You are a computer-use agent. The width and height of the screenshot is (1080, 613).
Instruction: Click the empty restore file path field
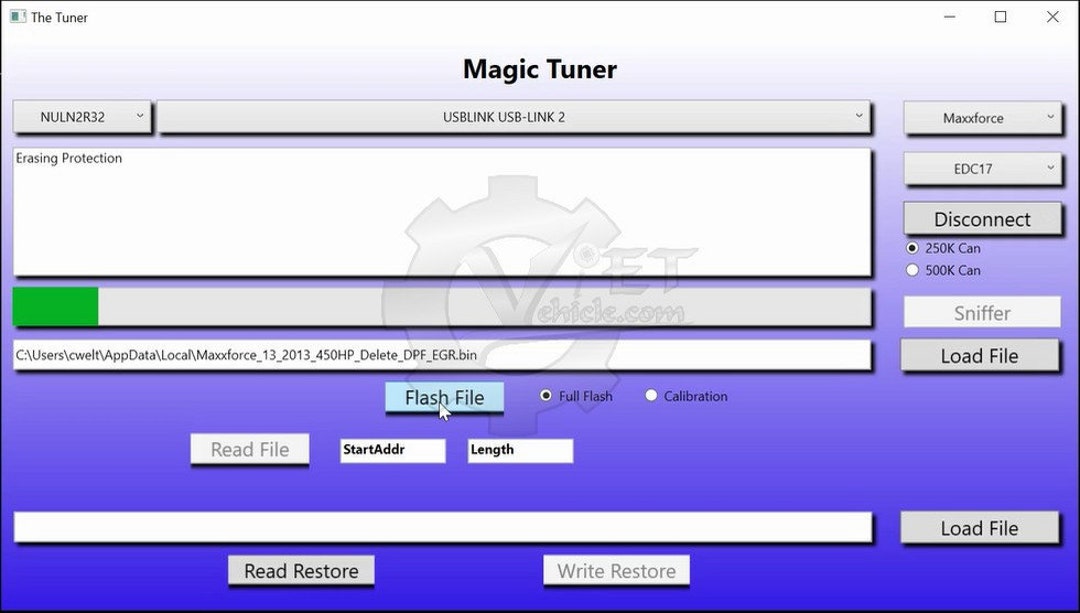click(443, 527)
